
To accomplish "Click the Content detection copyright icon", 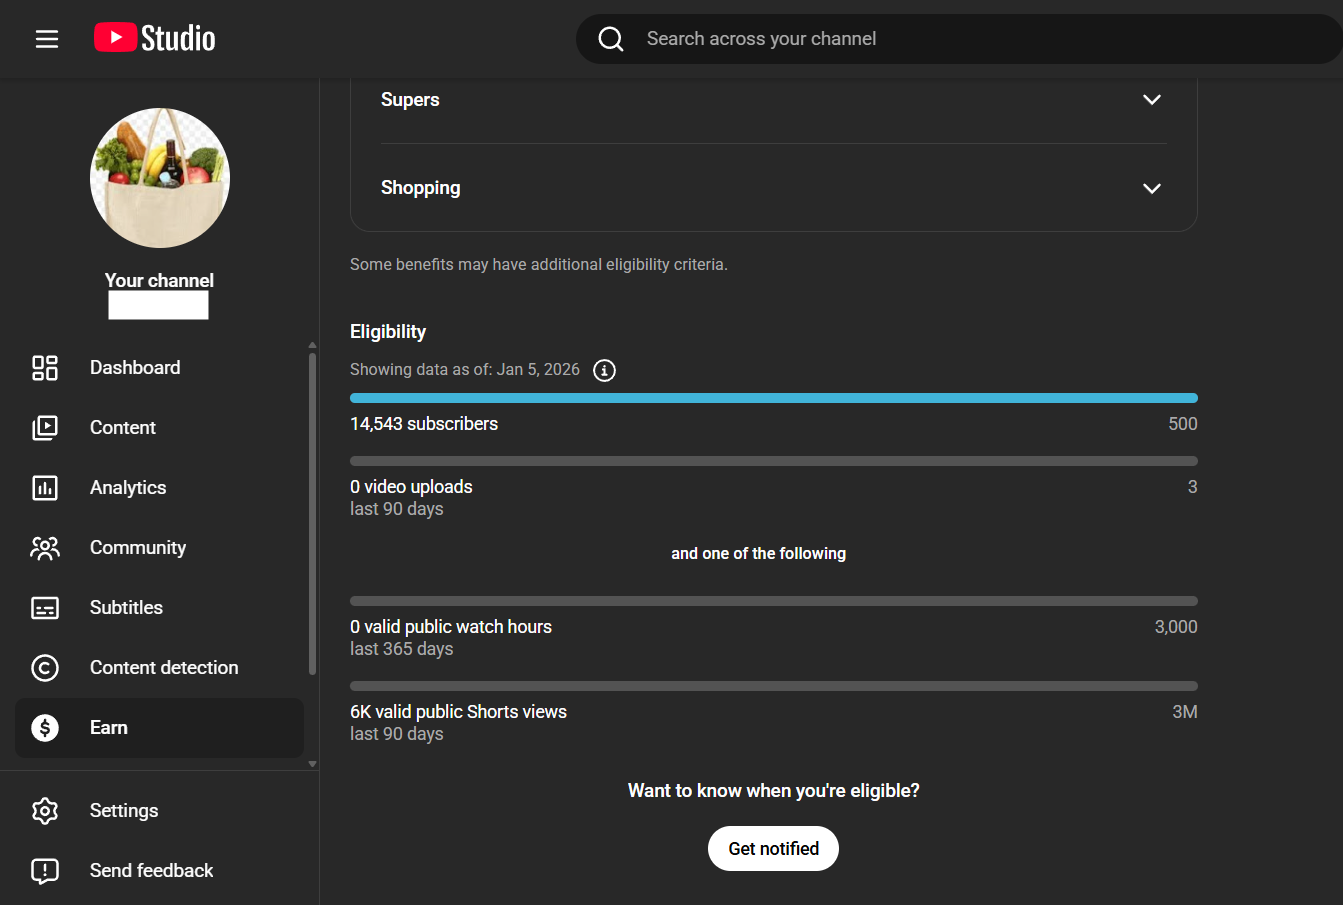I will [x=45, y=668].
